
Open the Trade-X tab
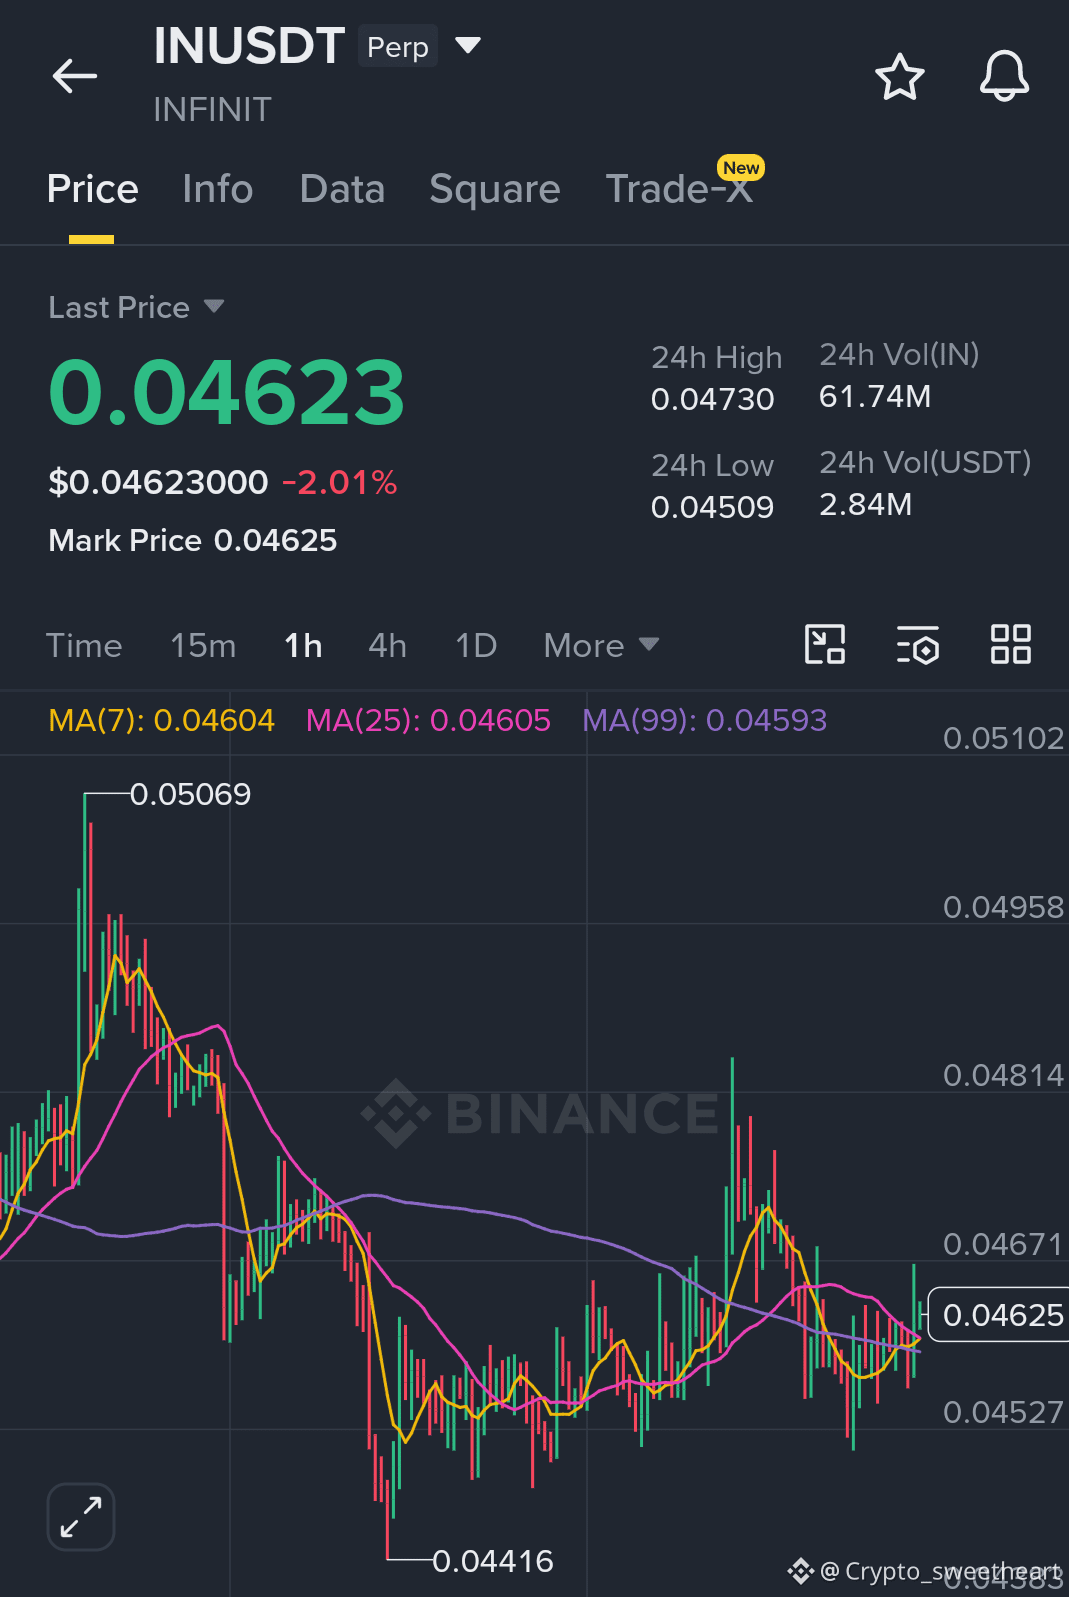[x=680, y=189]
